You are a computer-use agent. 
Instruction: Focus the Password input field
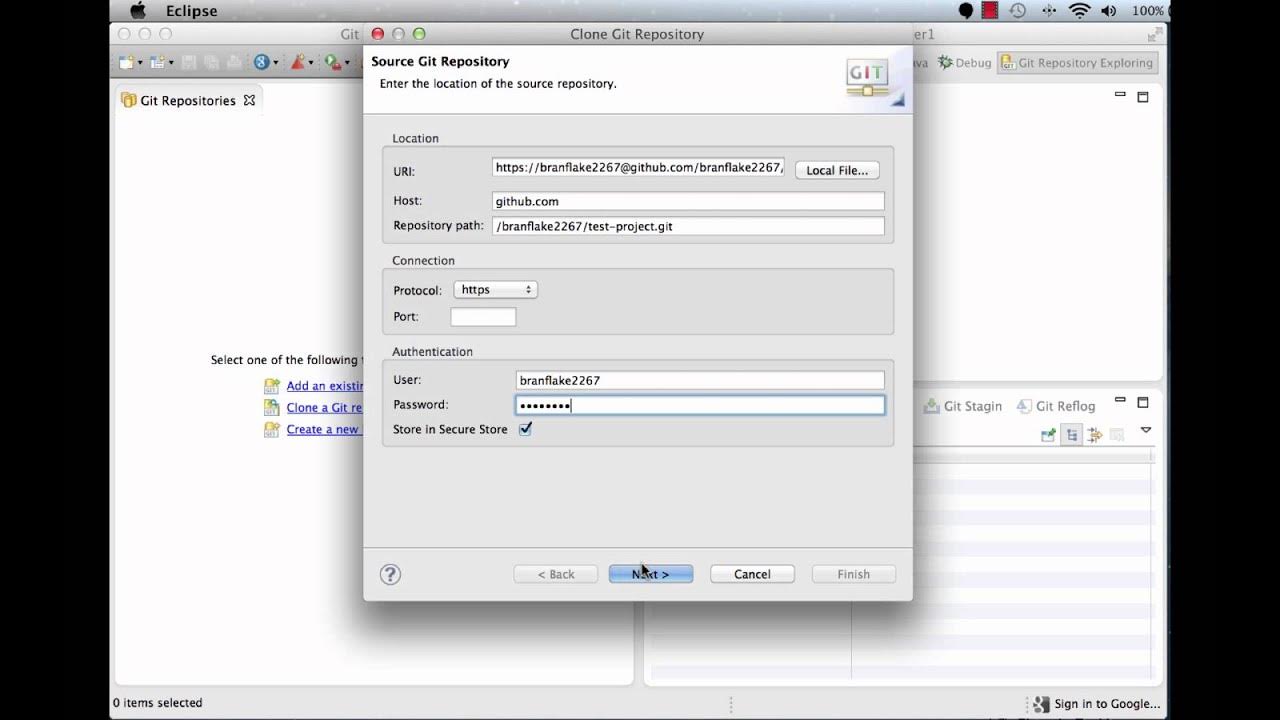(x=700, y=405)
